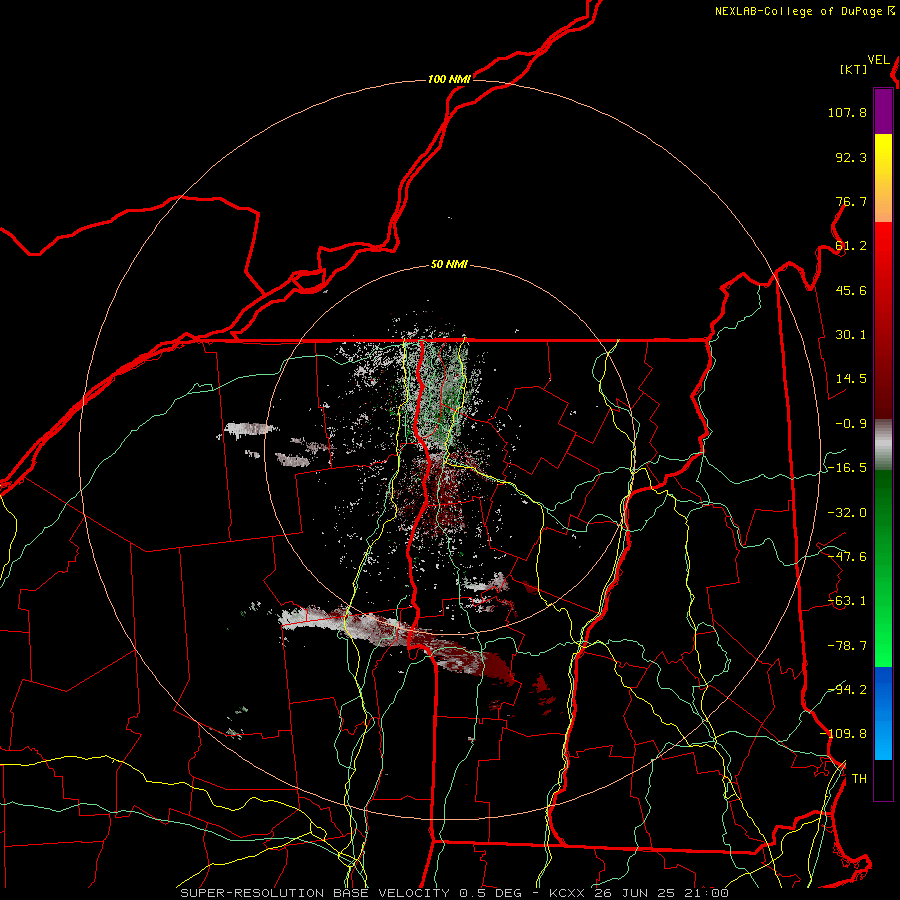900x900 pixels.
Task: Click the [KT] units label
Action: click(x=854, y=69)
